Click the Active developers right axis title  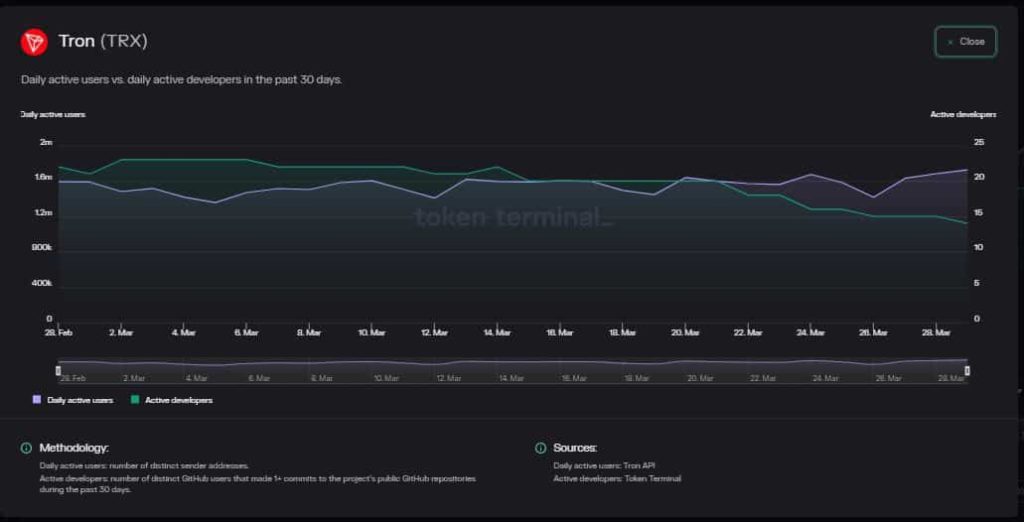[x=963, y=115]
